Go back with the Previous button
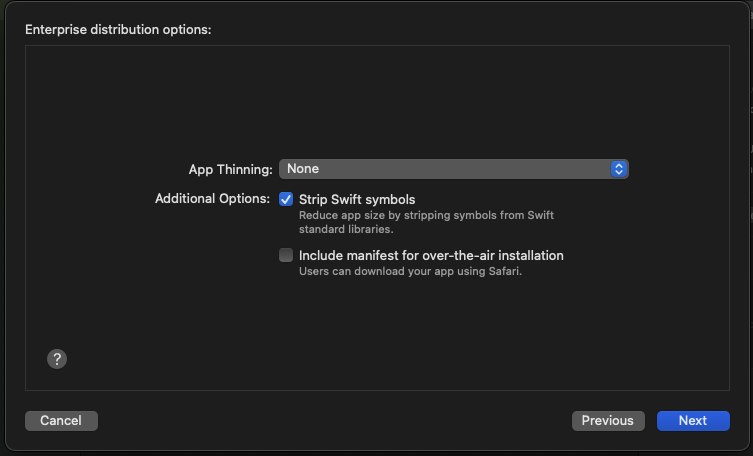The image size is (753, 456). click(607, 420)
